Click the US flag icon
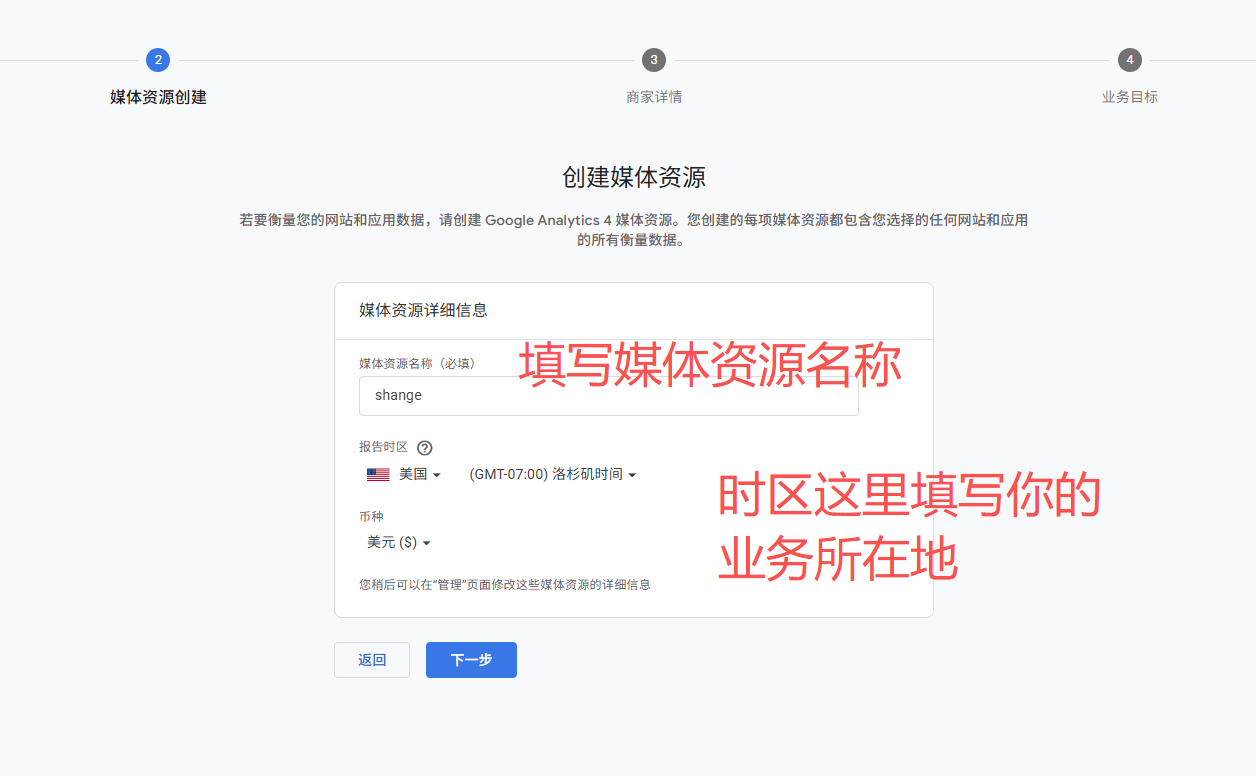The height and width of the screenshot is (776, 1256). coord(378,474)
